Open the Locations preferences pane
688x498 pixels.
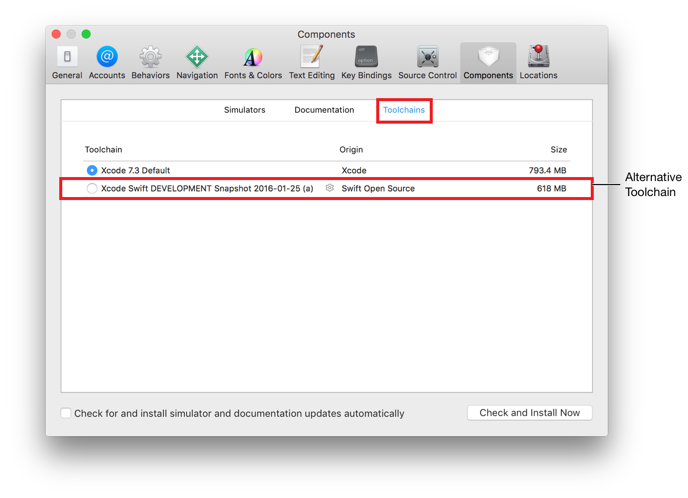pos(538,63)
